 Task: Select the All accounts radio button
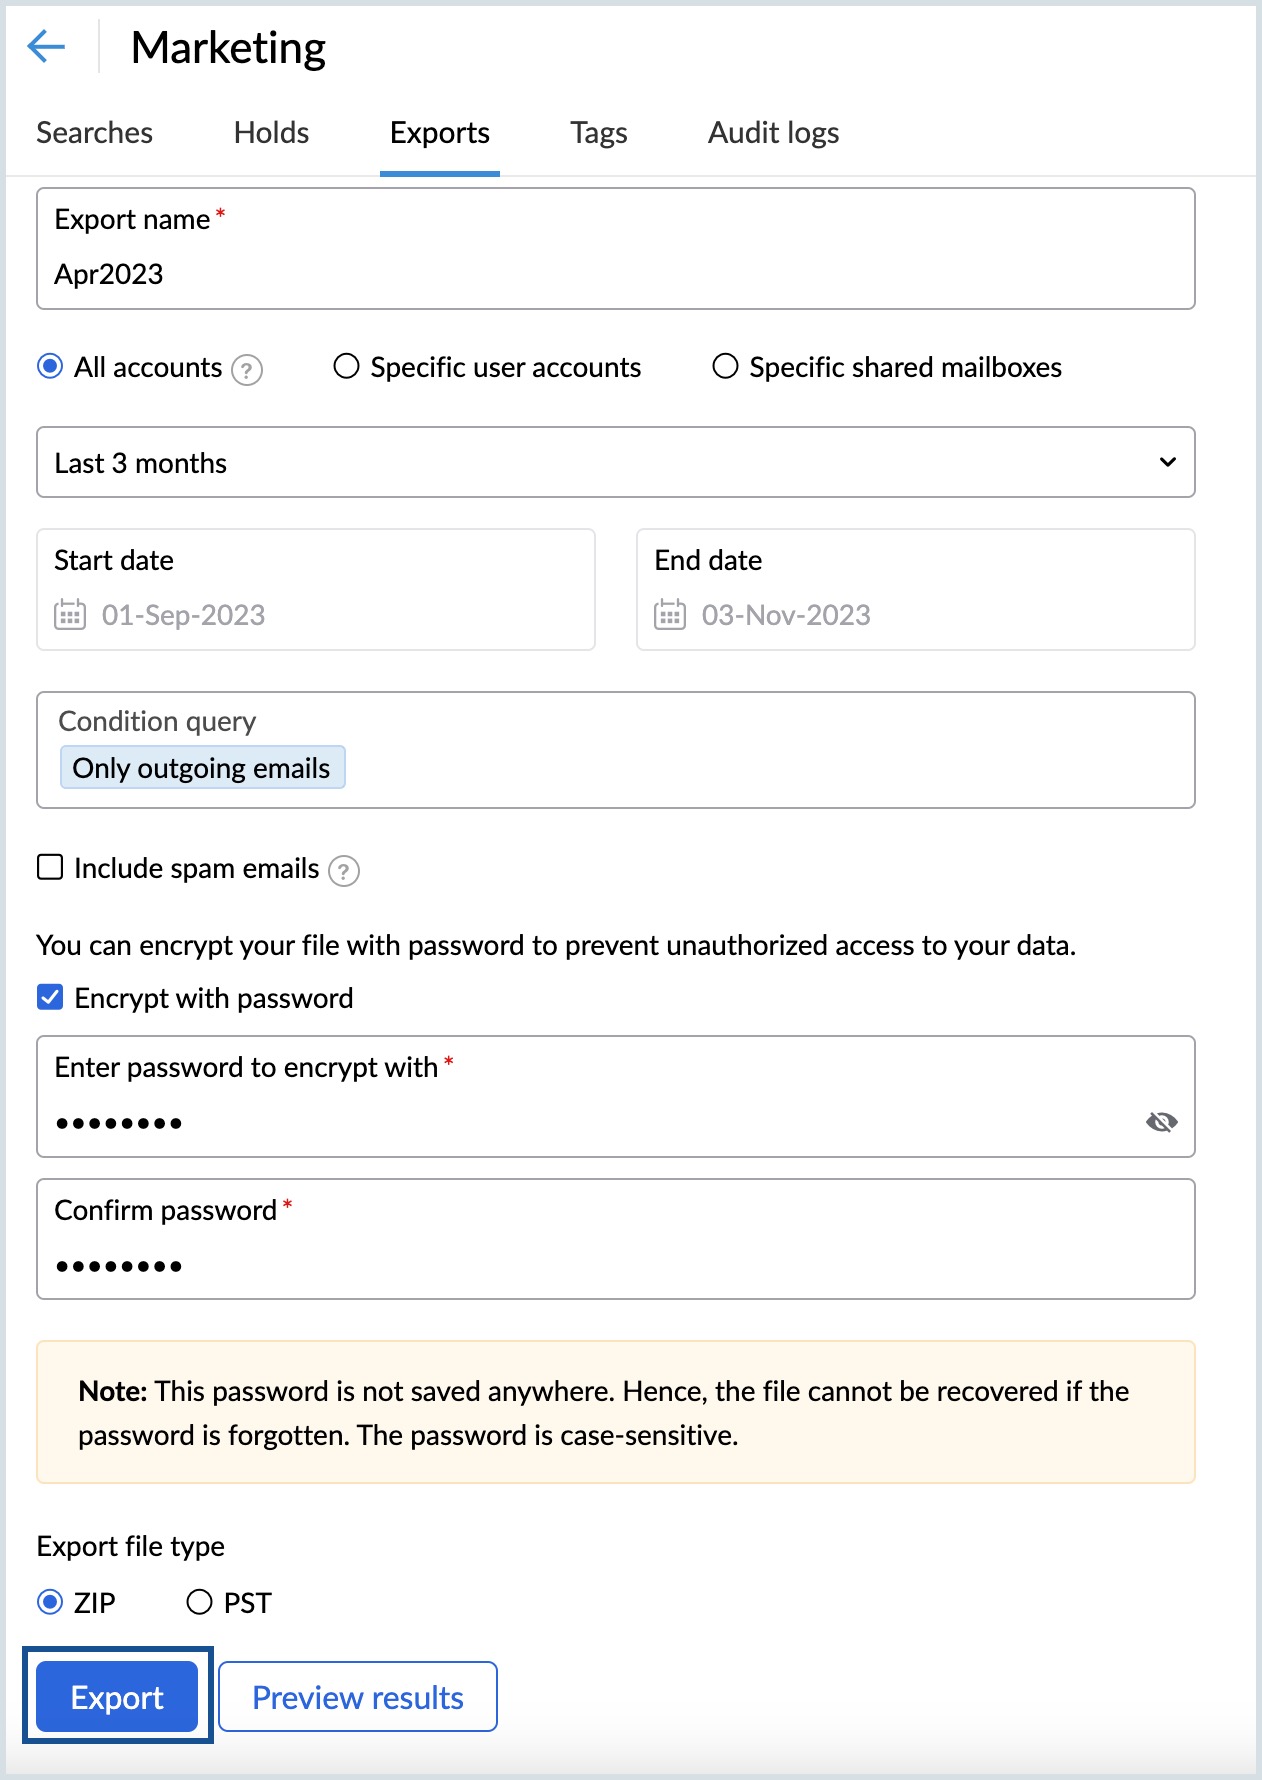point(50,367)
